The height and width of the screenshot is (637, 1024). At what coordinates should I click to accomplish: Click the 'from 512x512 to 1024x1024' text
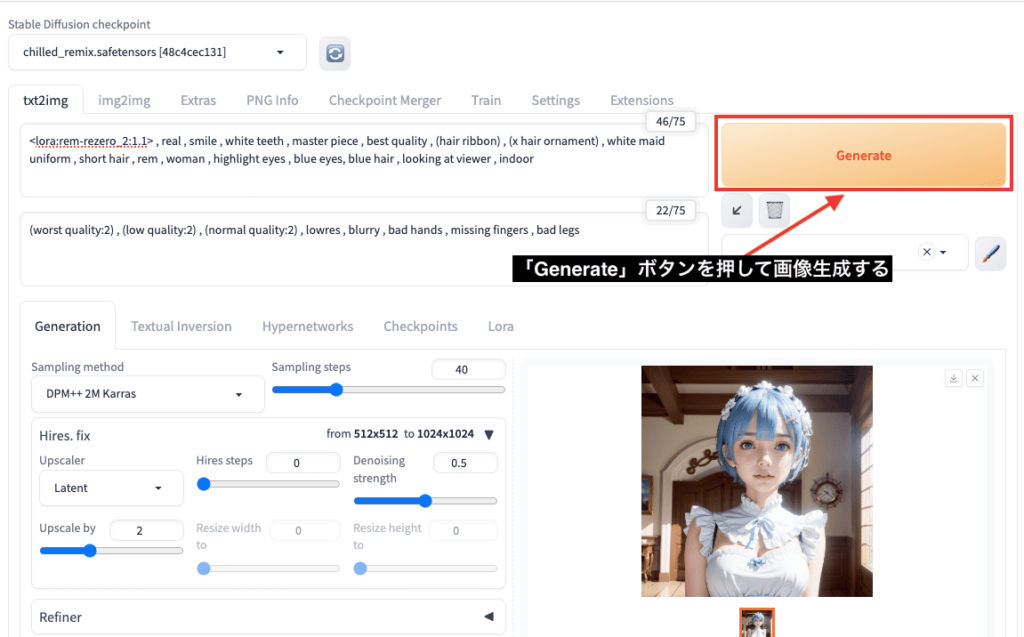[400, 434]
